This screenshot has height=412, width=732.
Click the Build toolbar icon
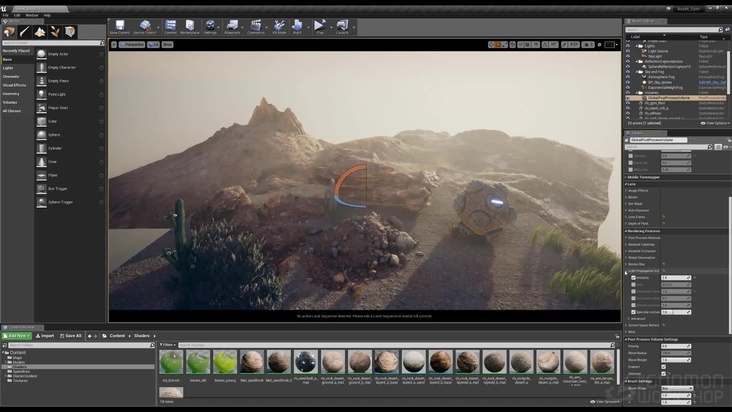297,26
